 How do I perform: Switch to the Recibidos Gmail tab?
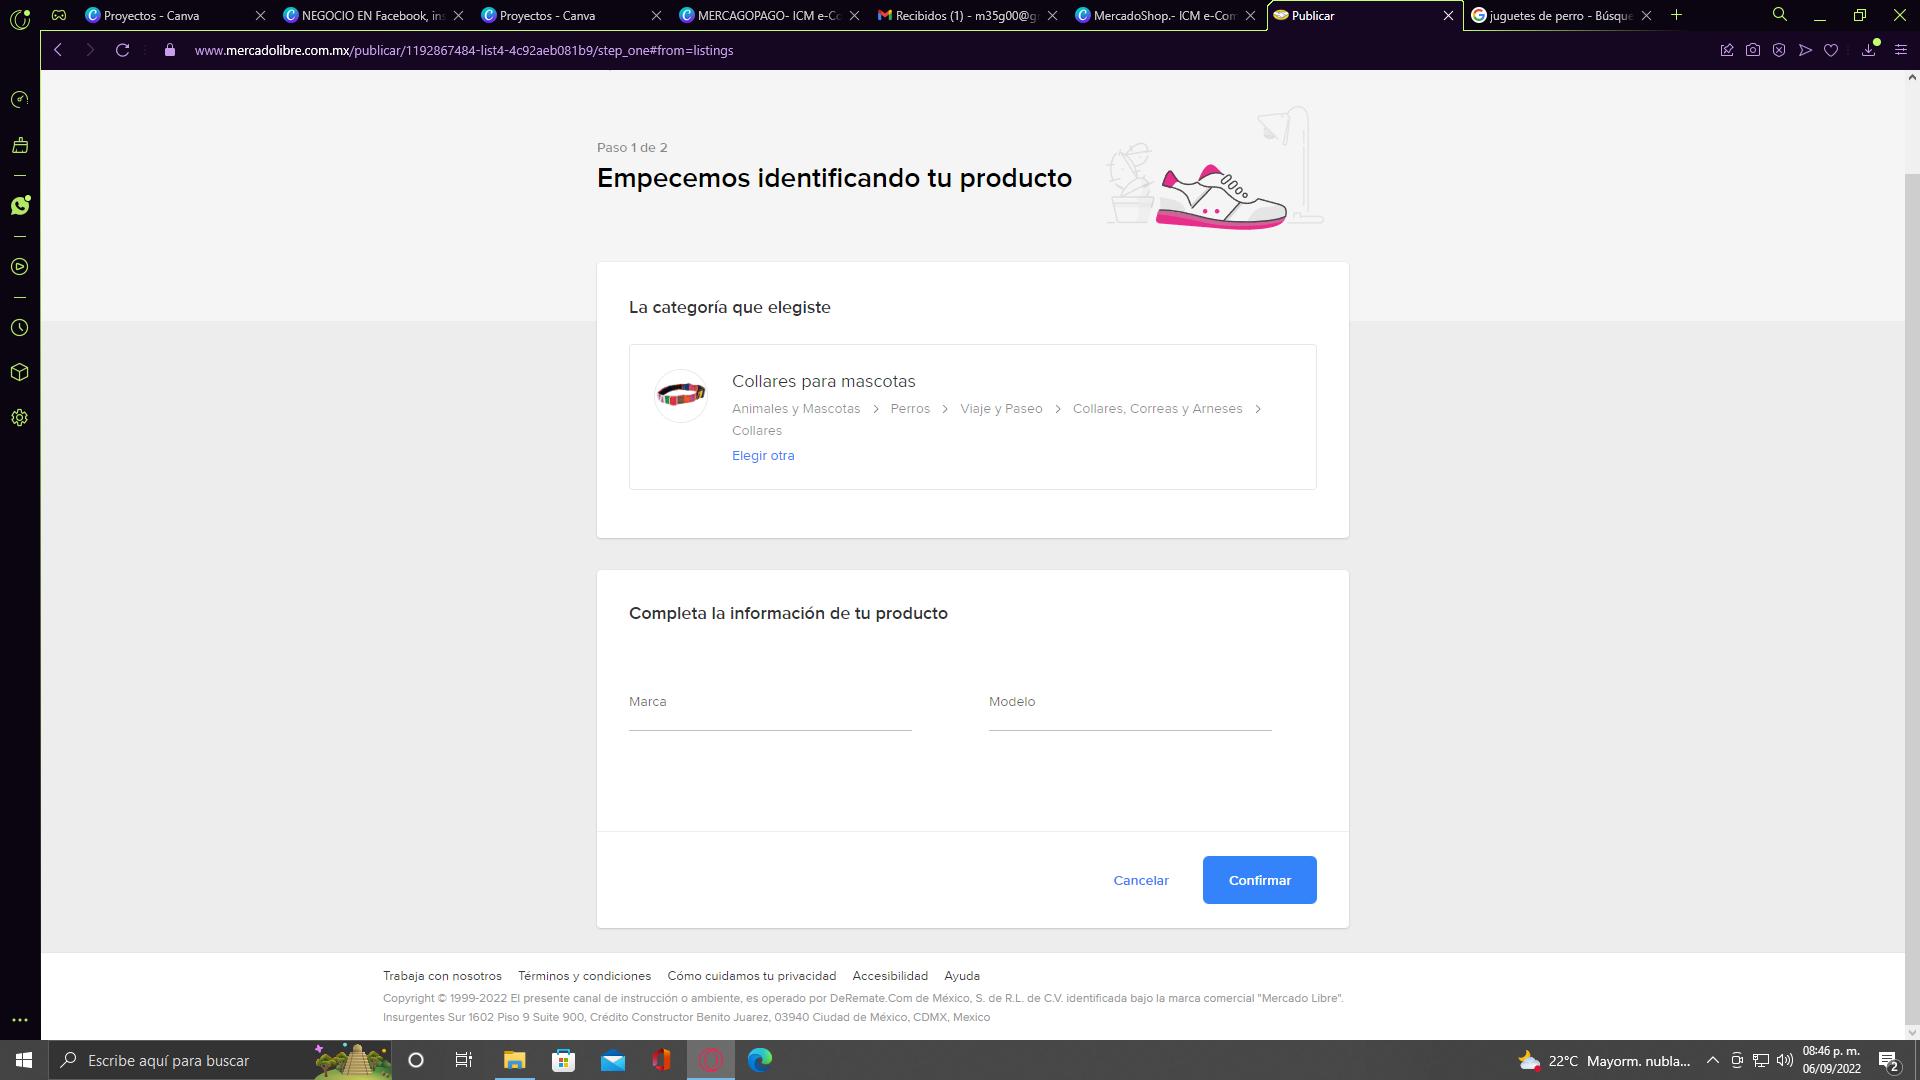(960, 15)
